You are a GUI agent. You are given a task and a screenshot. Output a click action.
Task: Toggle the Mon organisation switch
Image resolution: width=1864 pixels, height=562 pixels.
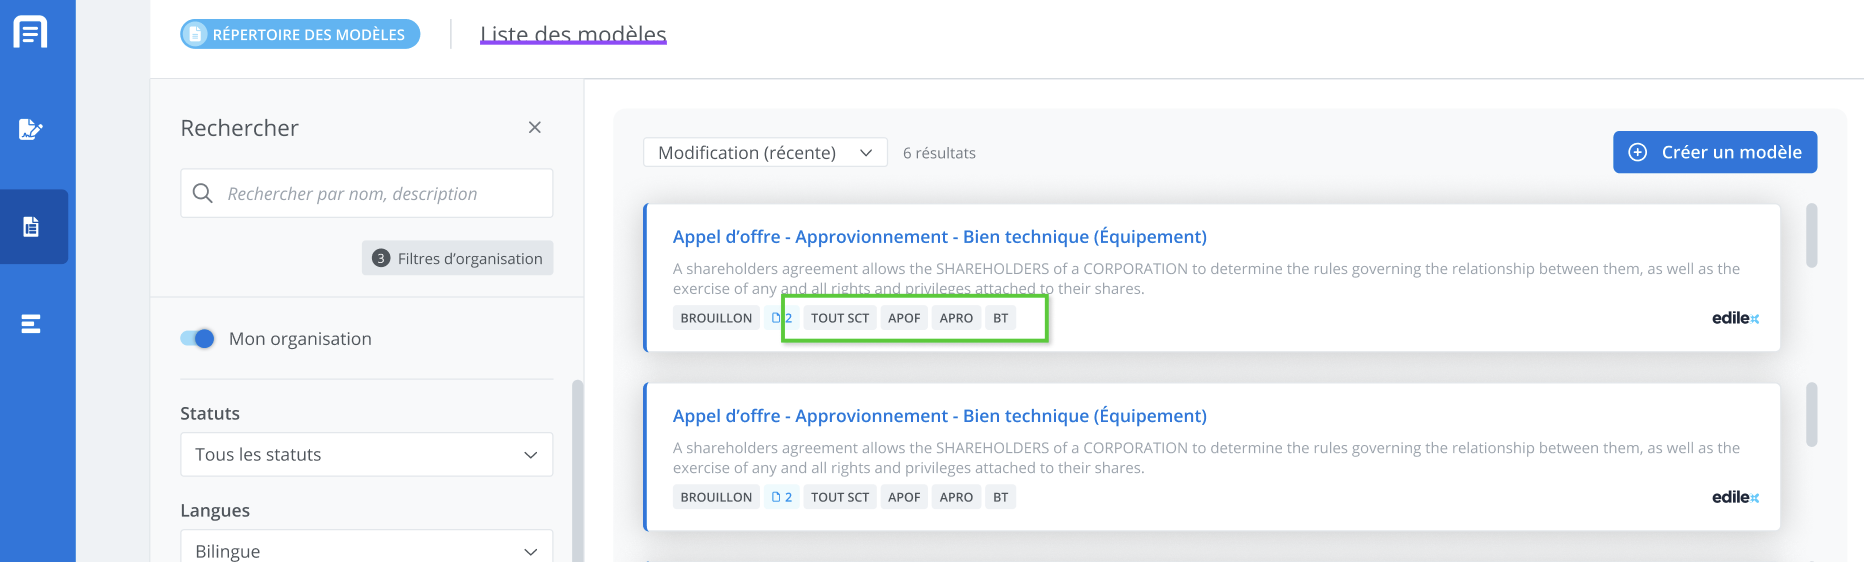198,338
